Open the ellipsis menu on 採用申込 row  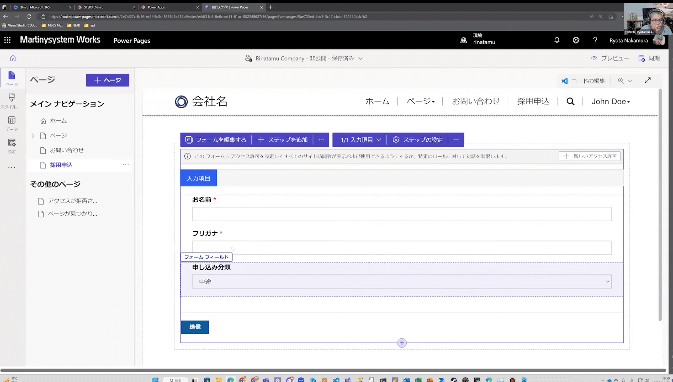click(x=126, y=165)
